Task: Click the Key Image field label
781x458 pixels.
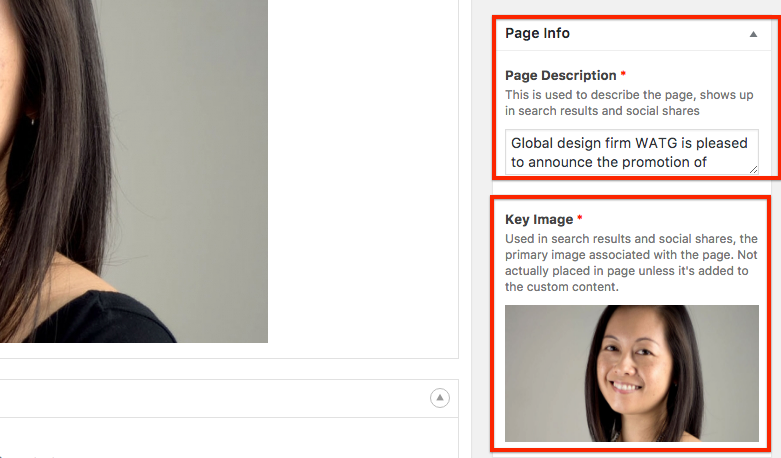Action: coord(538,219)
